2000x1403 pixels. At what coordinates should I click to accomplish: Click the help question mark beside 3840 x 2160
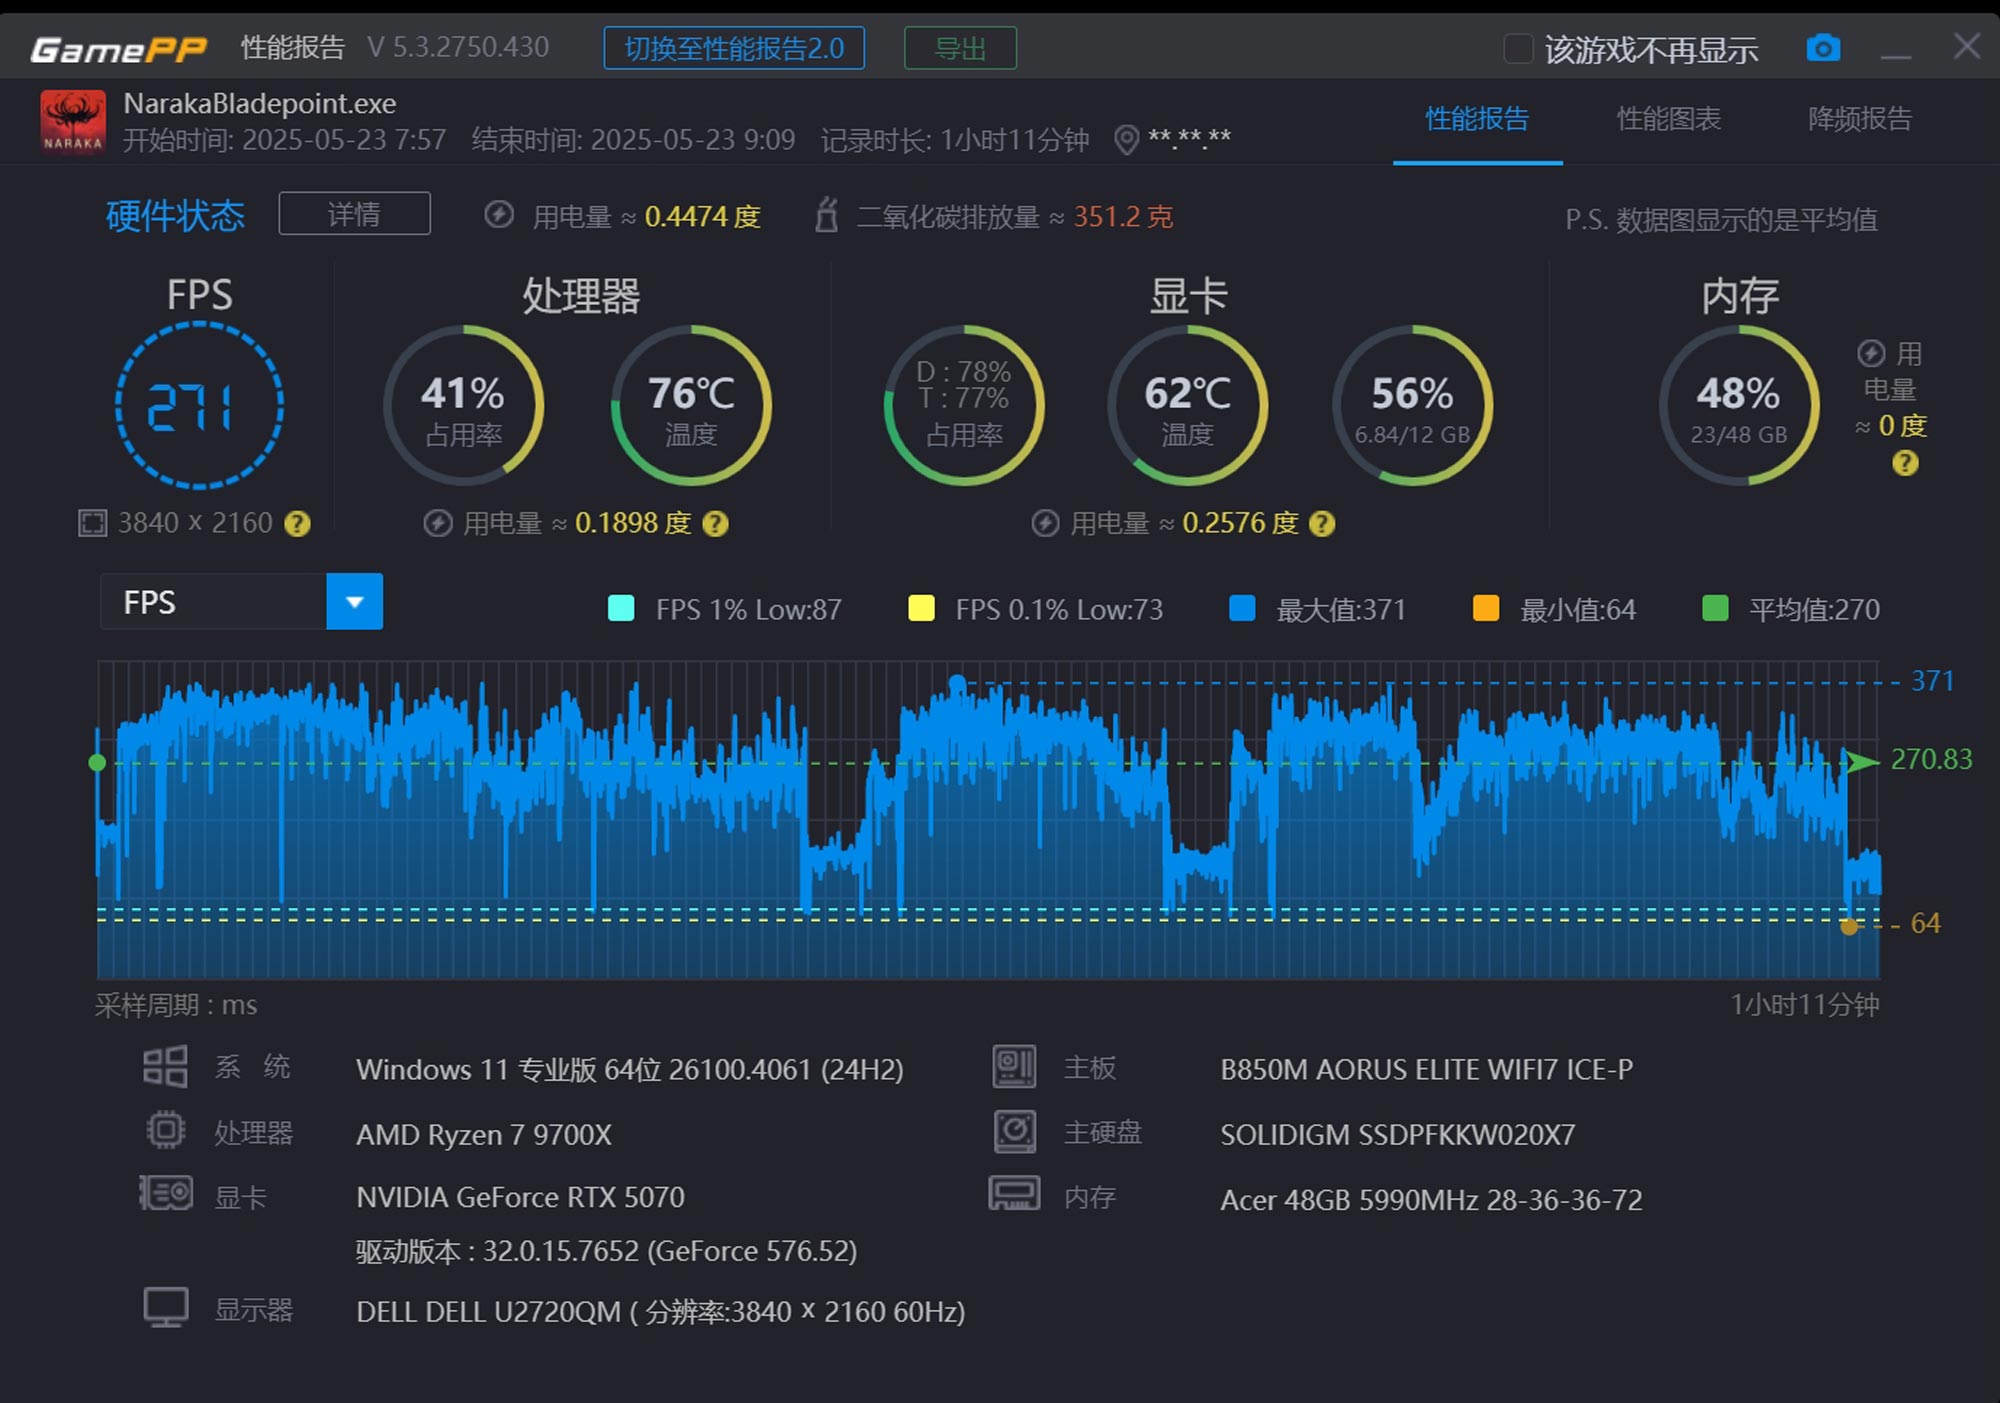297,524
